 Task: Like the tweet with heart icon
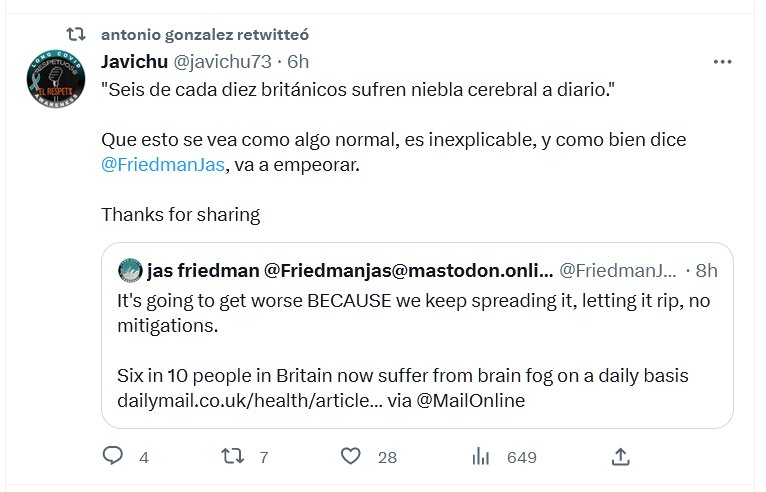[x=350, y=456]
